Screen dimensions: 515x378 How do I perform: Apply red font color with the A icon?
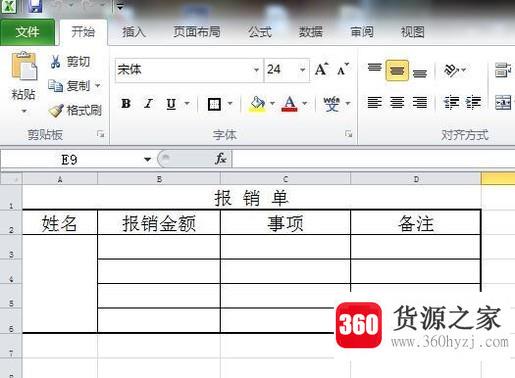[289, 104]
